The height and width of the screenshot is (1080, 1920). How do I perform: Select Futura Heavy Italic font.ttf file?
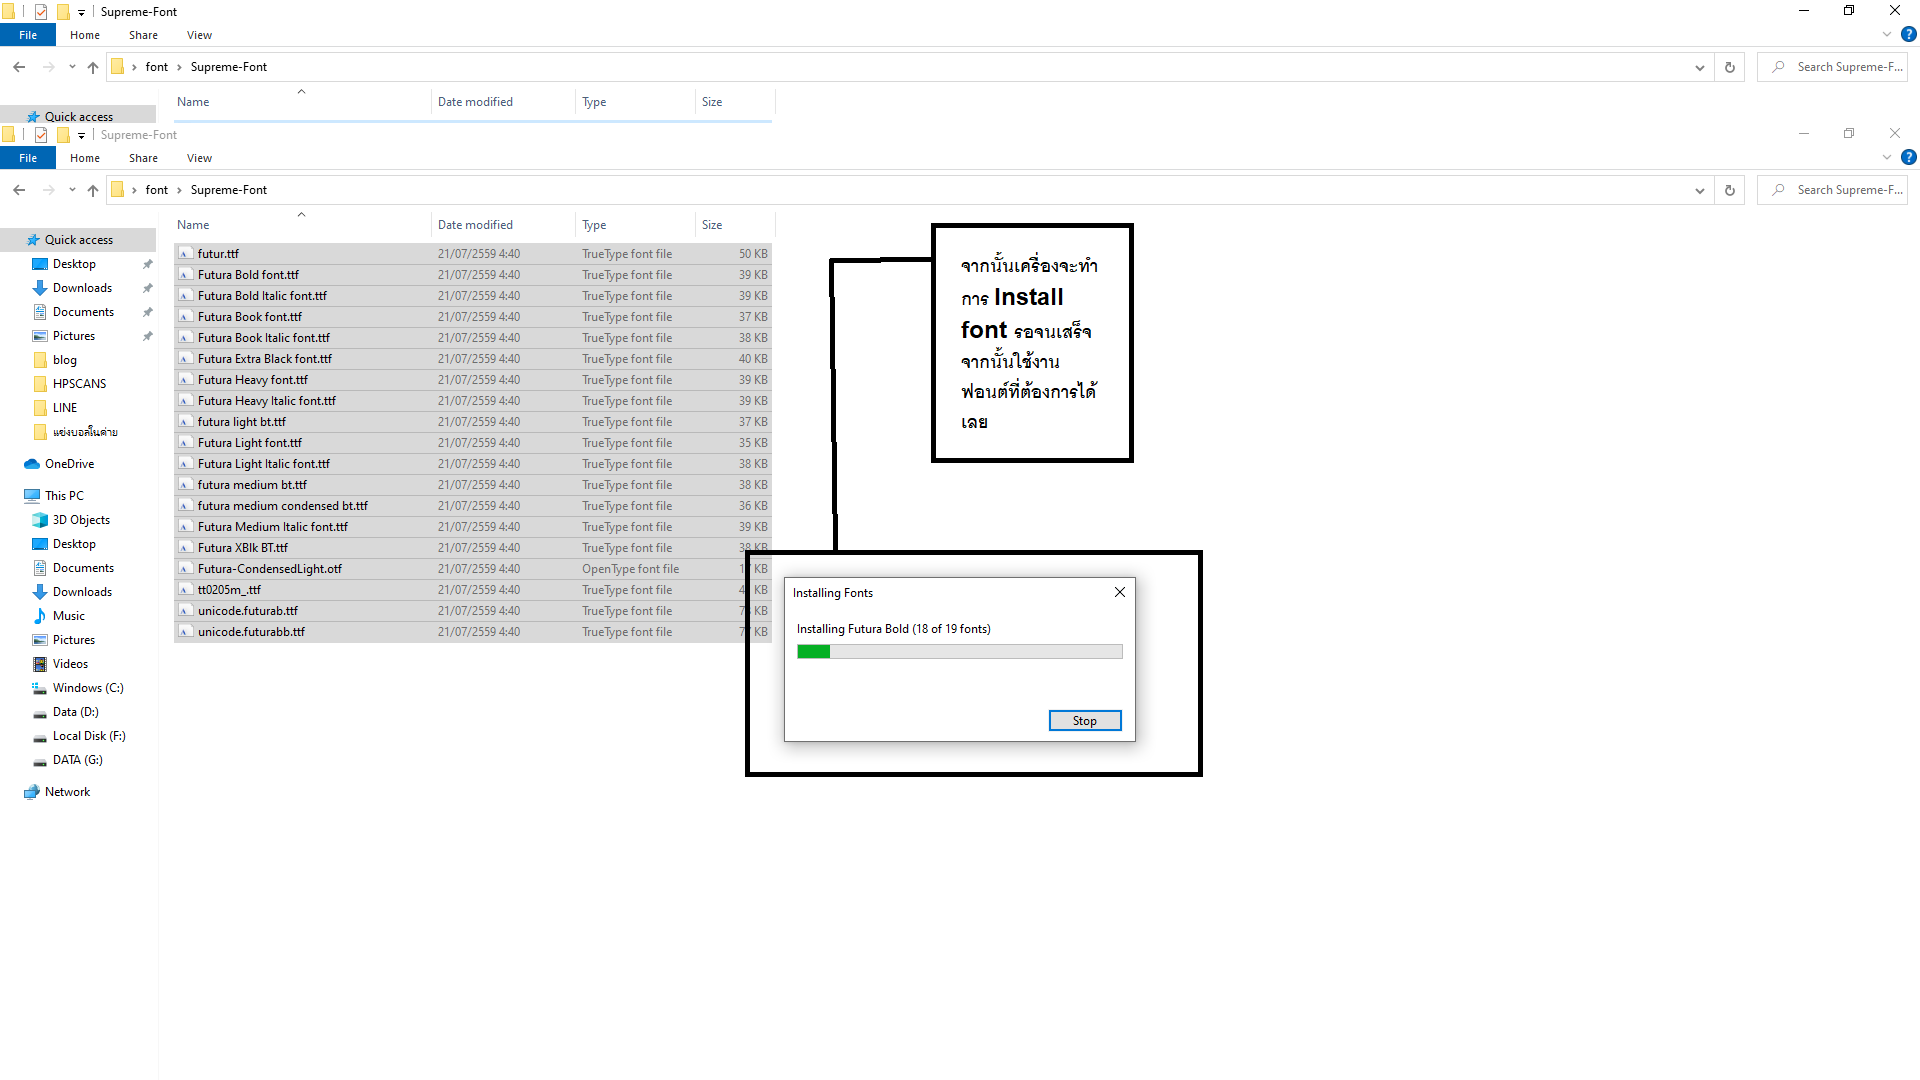[472, 401]
